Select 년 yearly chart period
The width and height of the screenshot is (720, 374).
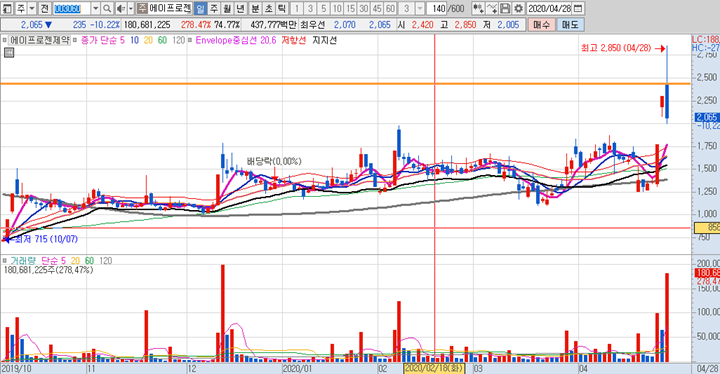point(241,8)
